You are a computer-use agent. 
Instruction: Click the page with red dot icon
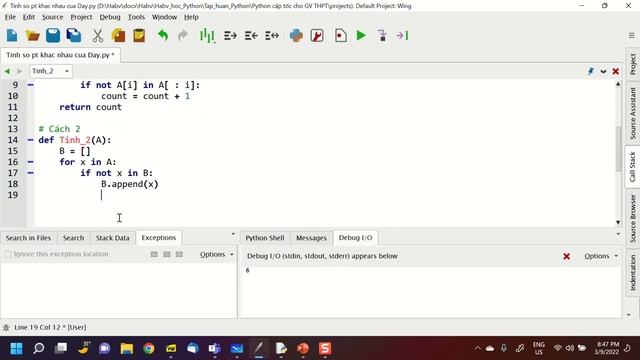(x=340, y=36)
